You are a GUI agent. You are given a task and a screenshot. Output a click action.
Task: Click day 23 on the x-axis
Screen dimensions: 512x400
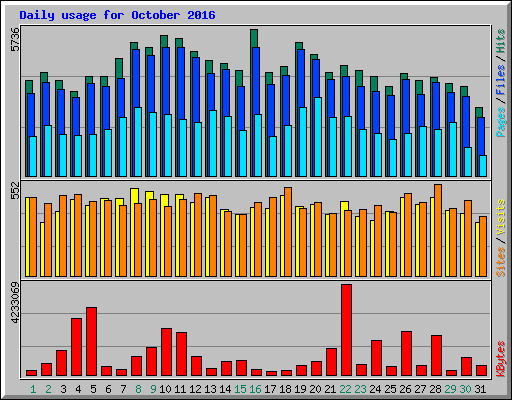click(360, 389)
